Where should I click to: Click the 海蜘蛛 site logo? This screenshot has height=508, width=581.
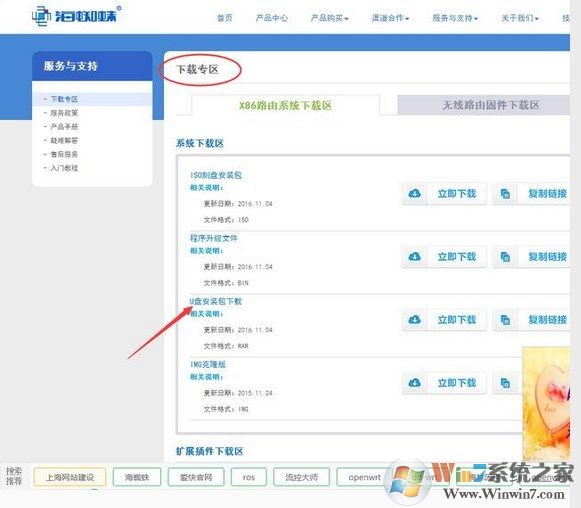(76, 16)
